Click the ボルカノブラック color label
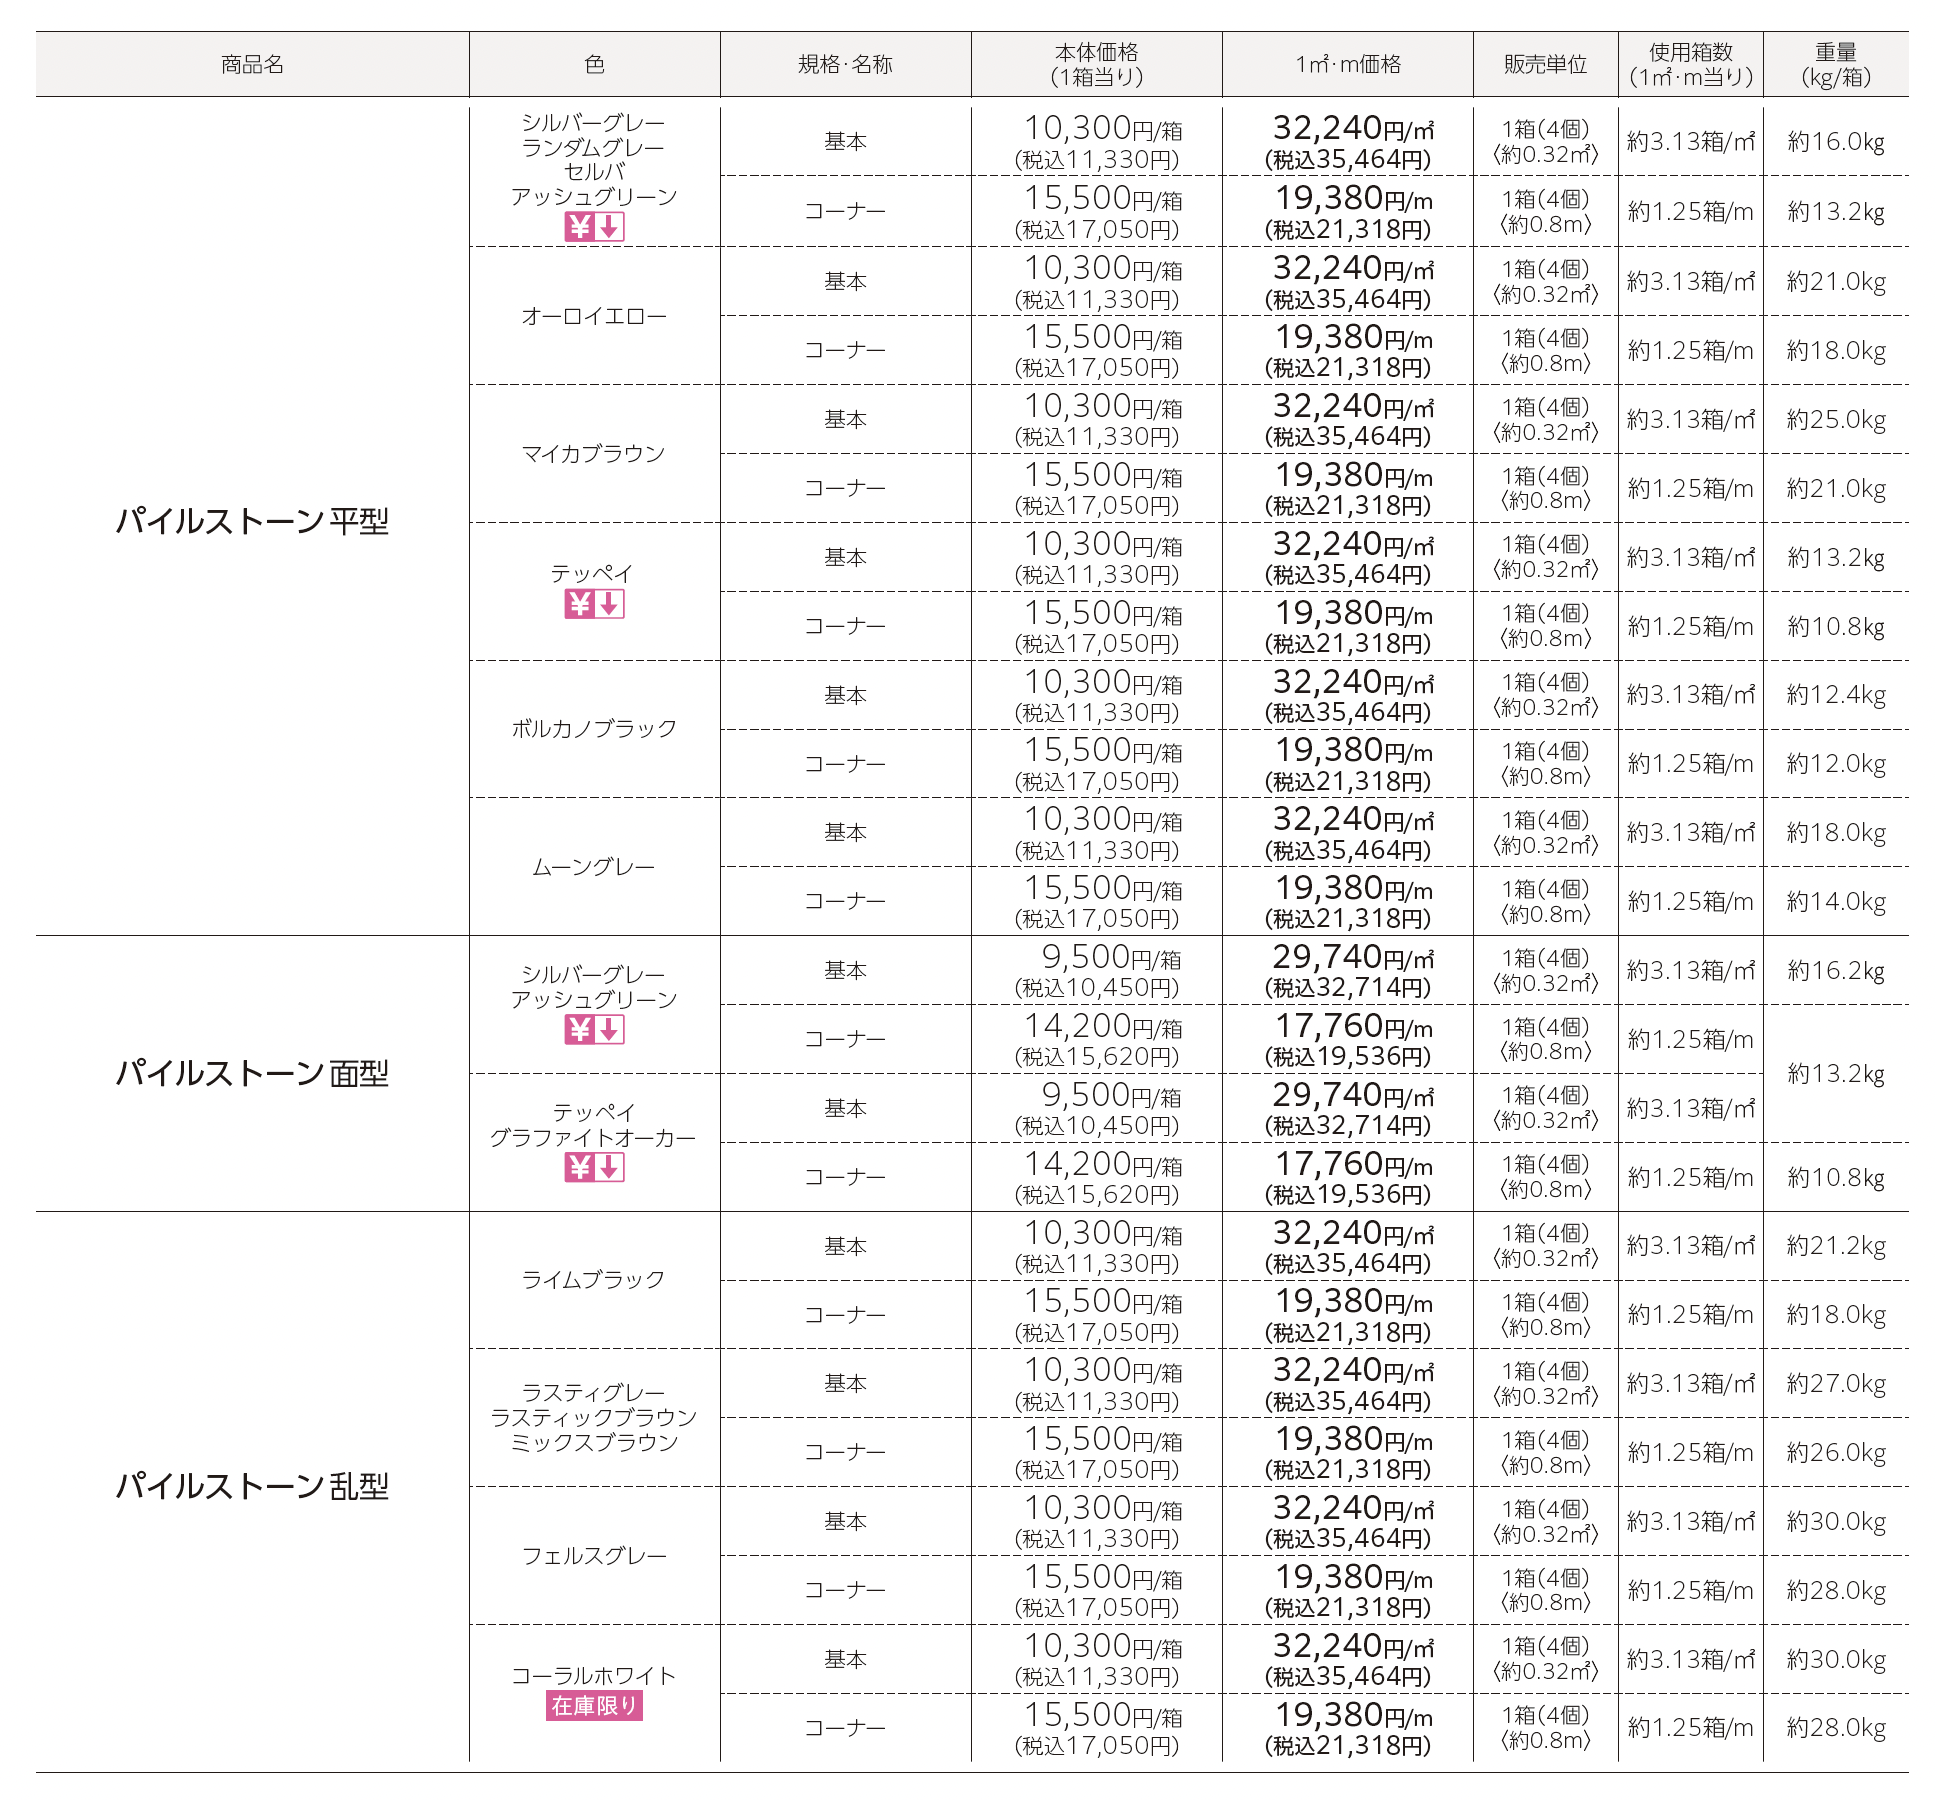 594,729
